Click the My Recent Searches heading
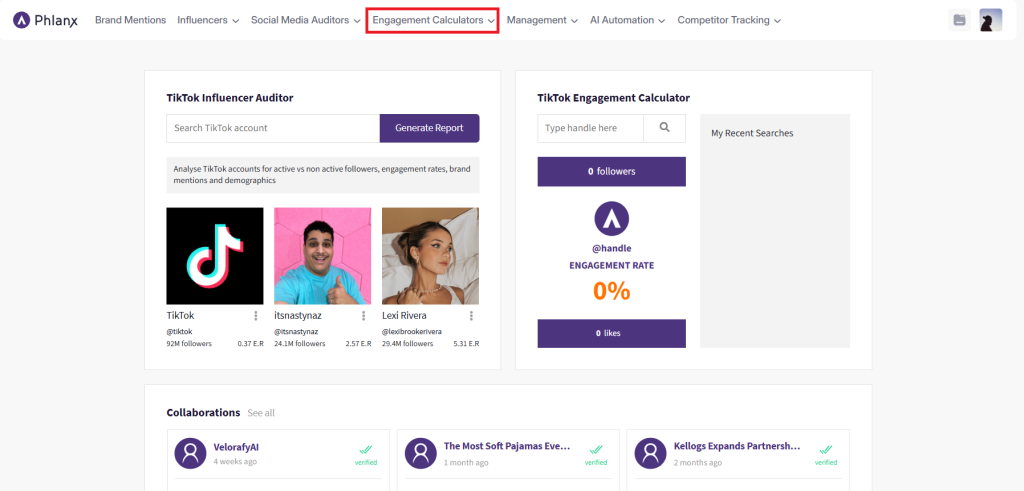1024x491 pixels. pyautogui.click(x=752, y=133)
